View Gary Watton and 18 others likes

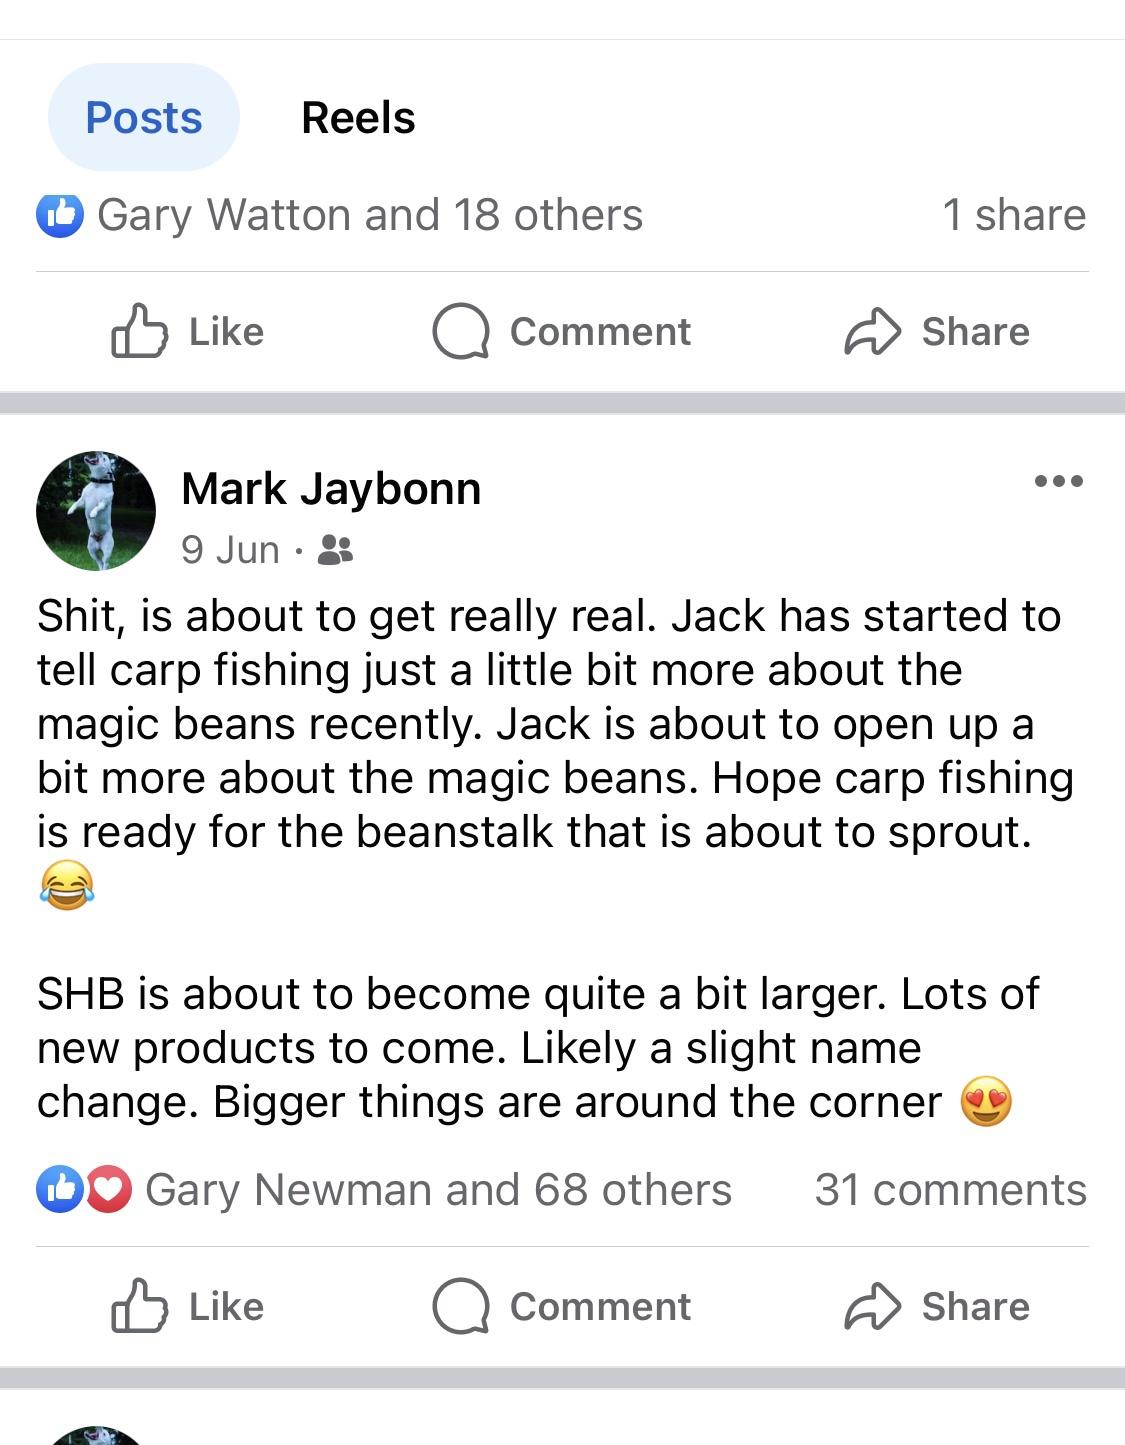tap(370, 215)
